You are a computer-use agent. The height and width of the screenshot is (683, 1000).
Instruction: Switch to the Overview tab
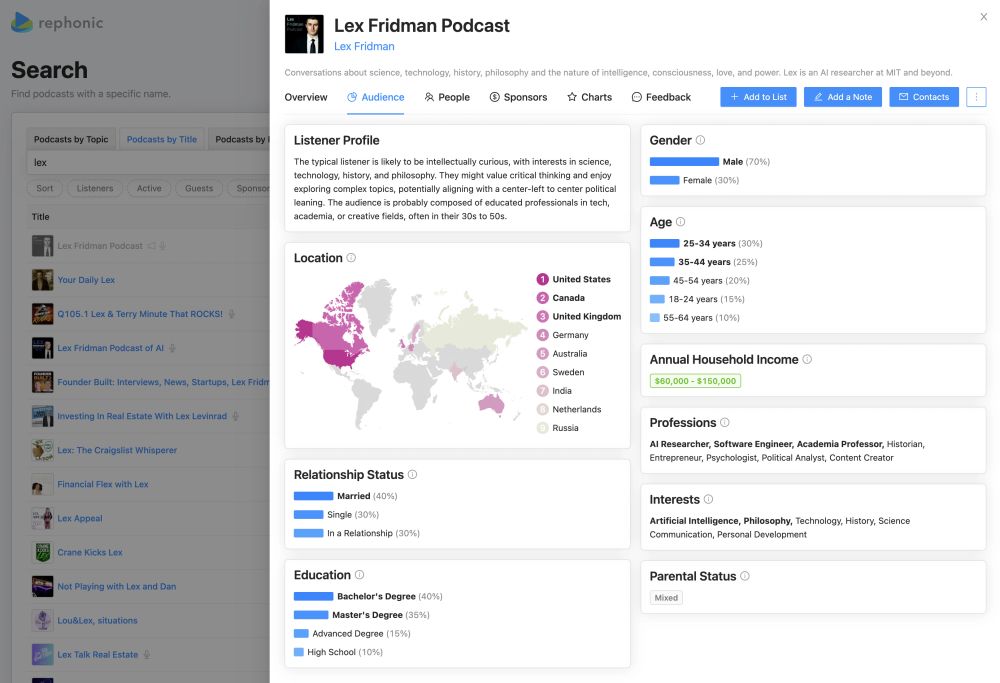click(305, 97)
